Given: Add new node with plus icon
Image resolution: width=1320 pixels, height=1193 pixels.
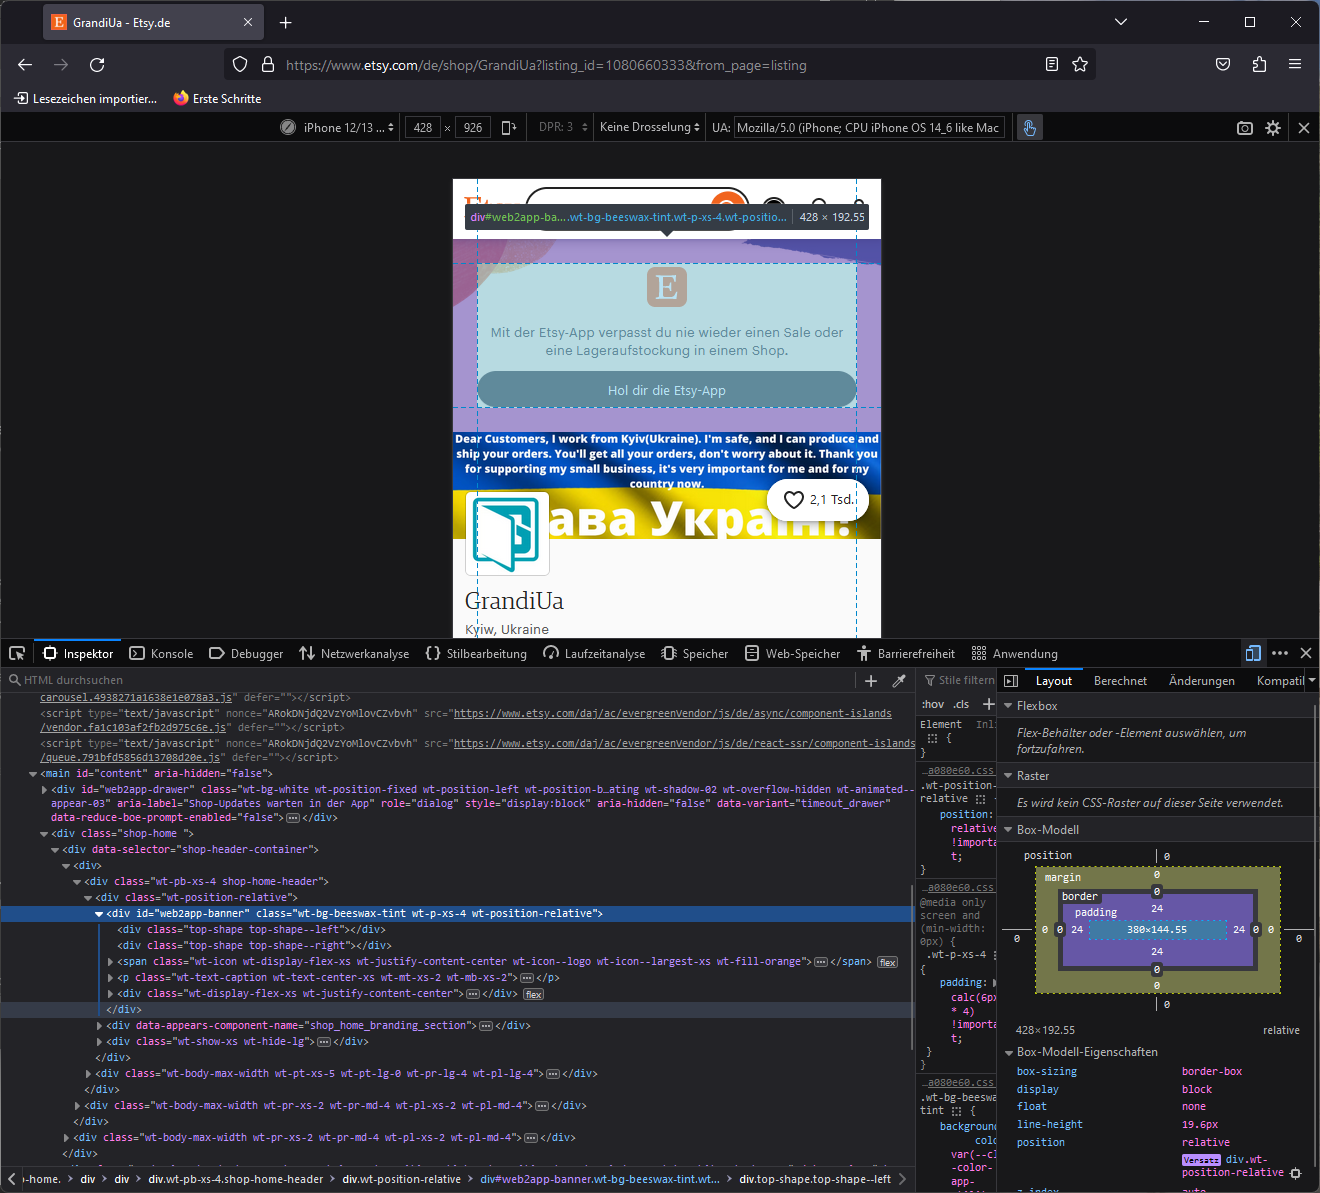Looking at the screenshot, I should click(x=871, y=681).
